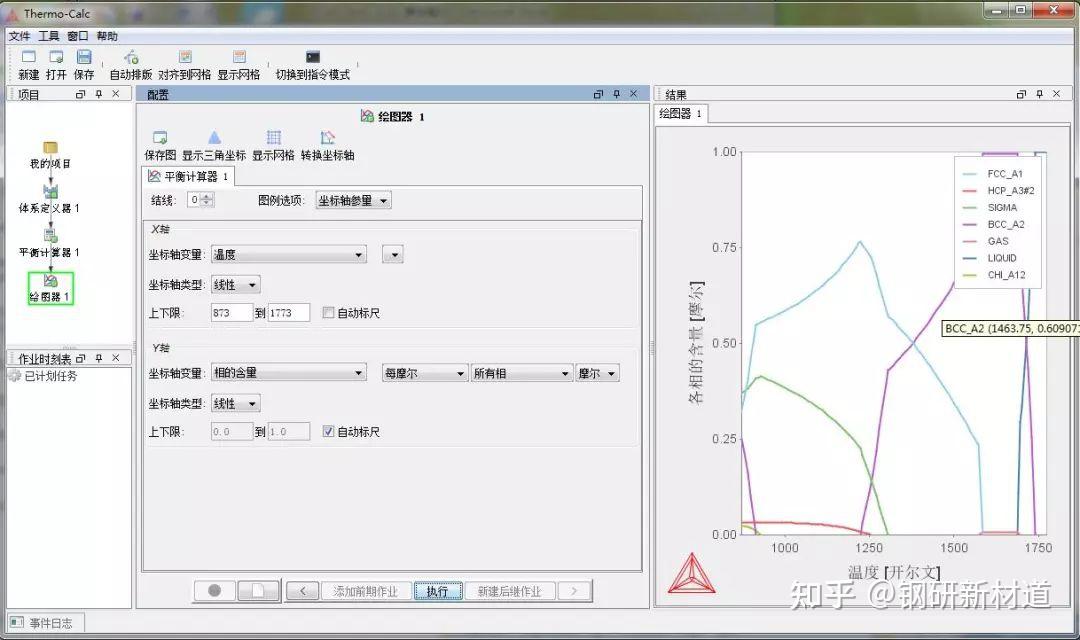Open the 工具 menu

pos(47,35)
